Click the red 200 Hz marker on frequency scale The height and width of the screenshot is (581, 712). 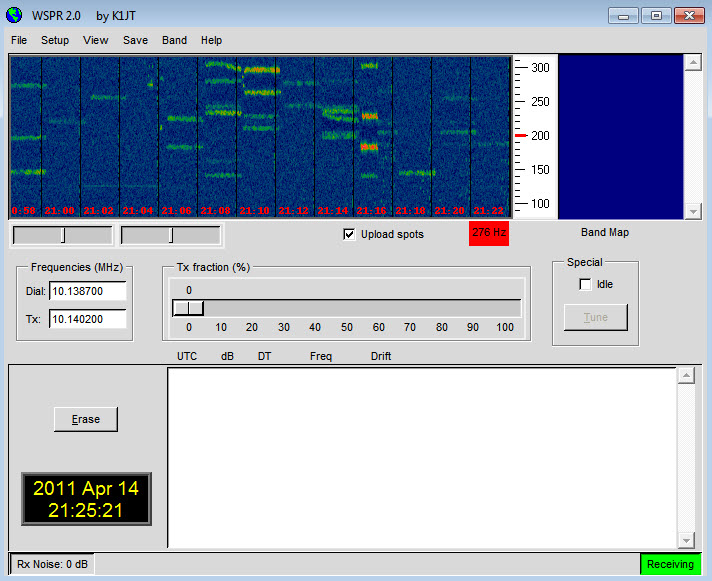point(520,135)
